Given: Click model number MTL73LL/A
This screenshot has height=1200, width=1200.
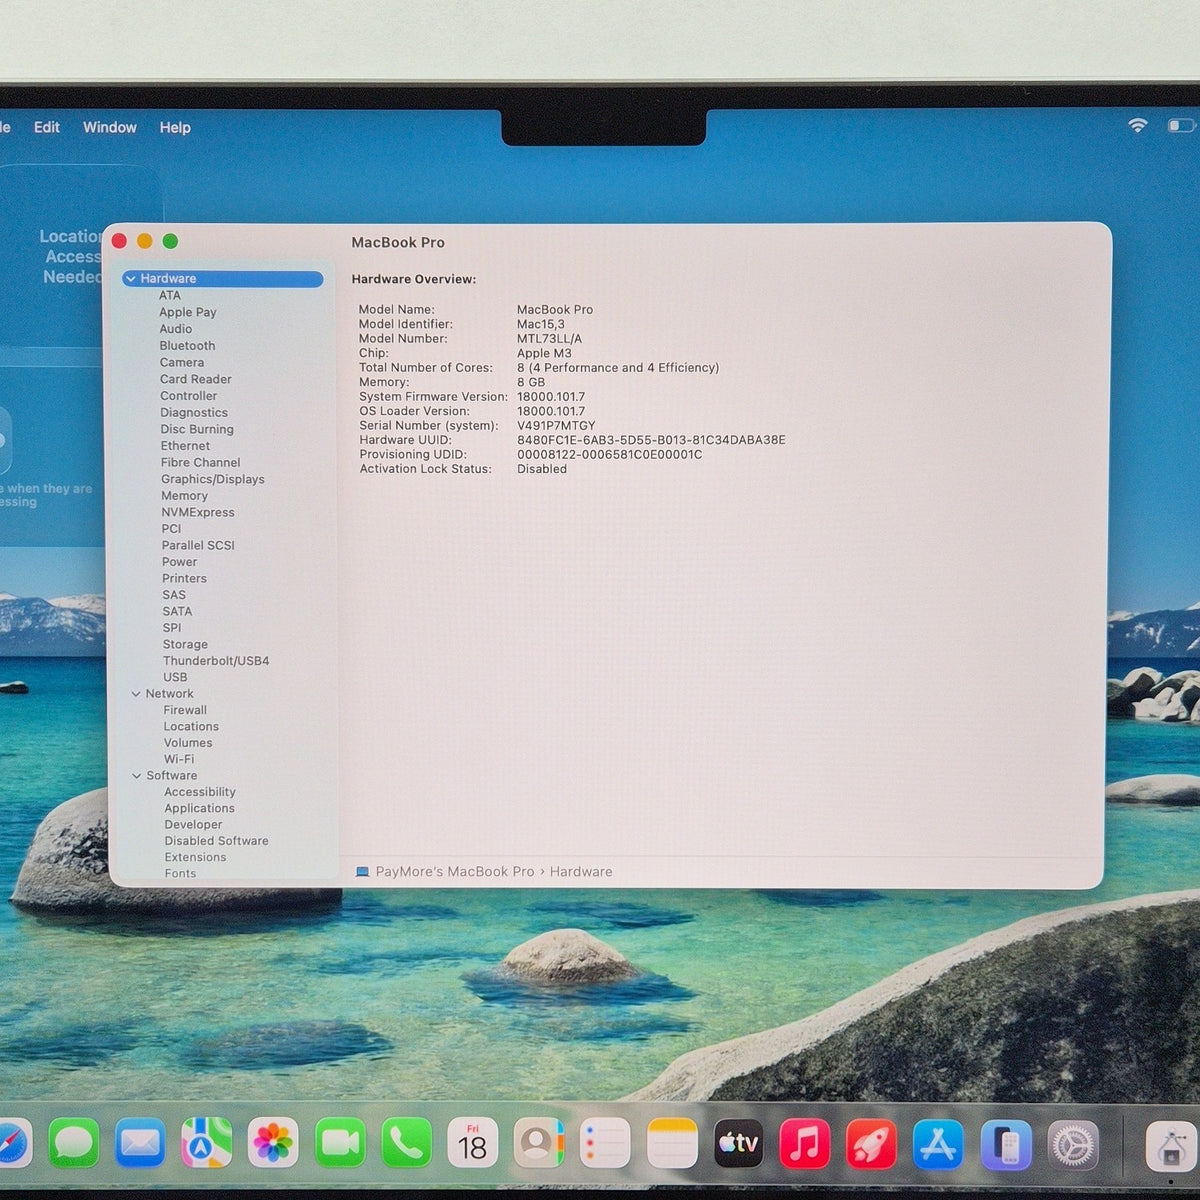Looking at the screenshot, I should tap(549, 339).
